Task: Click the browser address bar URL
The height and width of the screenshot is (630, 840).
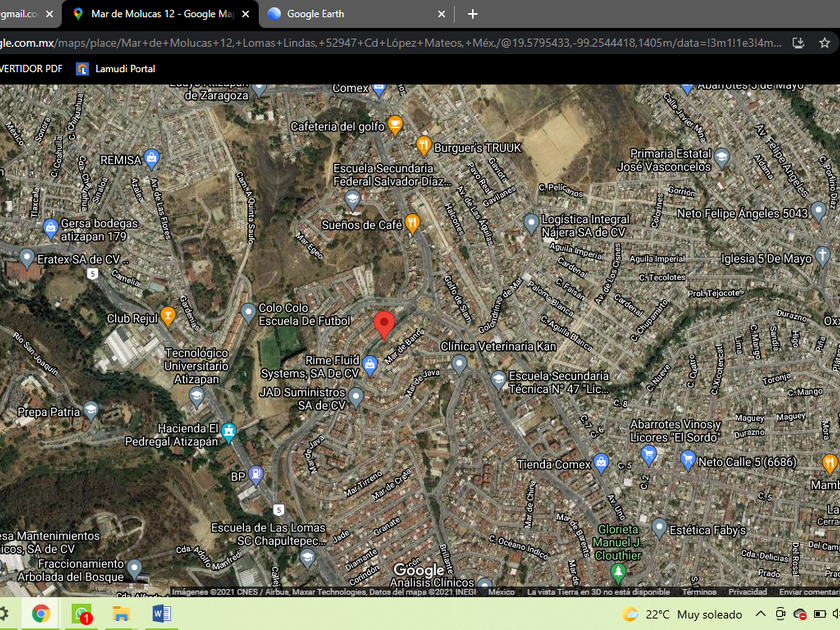Action: 391,43
